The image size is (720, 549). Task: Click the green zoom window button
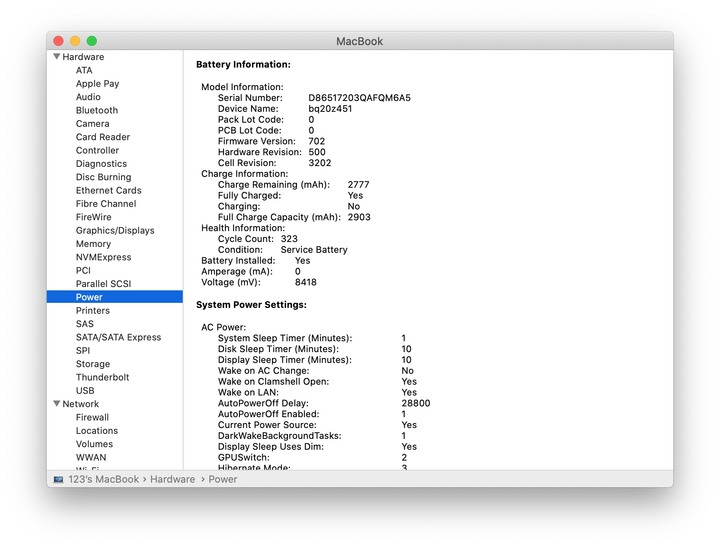coord(92,41)
